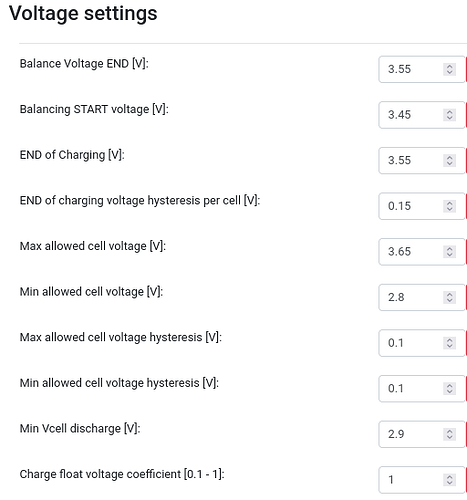Click the Min allowed cell voltage field
Viewport: 467px width, 500px height.
(x=422, y=297)
